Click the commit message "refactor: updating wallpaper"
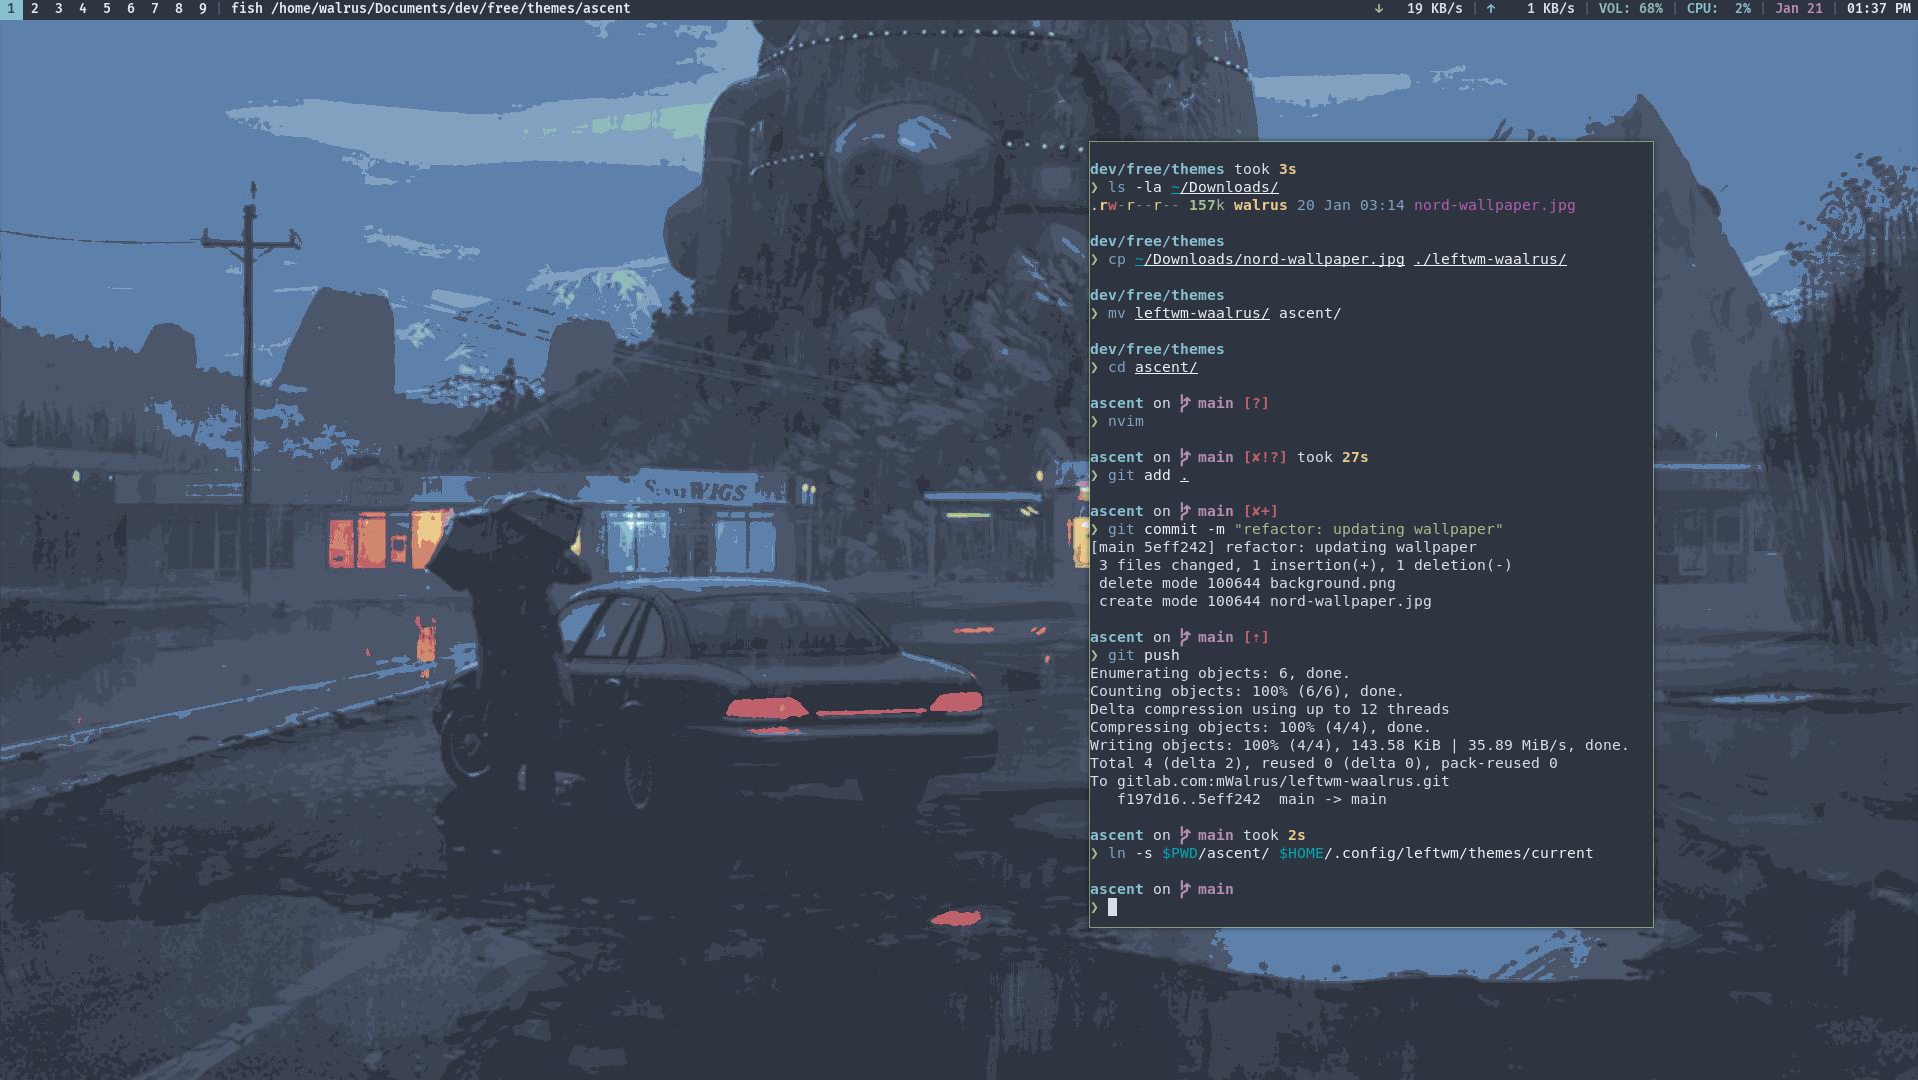 tap(1368, 530)
